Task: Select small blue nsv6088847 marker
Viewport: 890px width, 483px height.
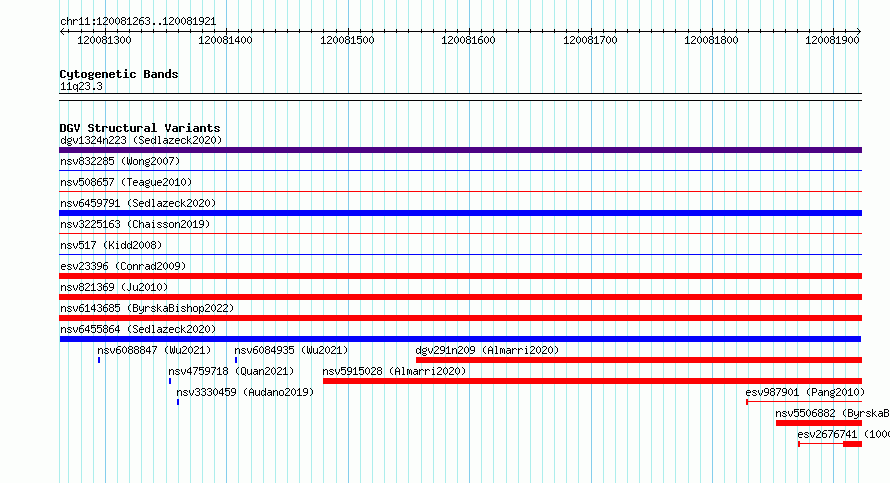Action: point(99,360)
